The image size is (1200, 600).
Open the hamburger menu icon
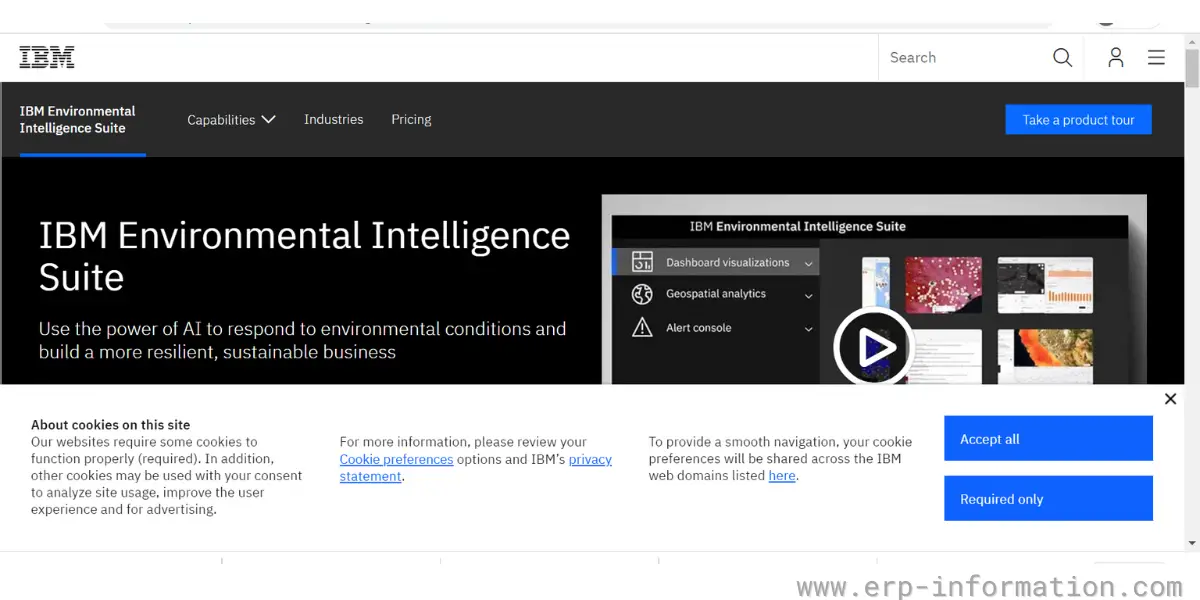[1156, 58]
